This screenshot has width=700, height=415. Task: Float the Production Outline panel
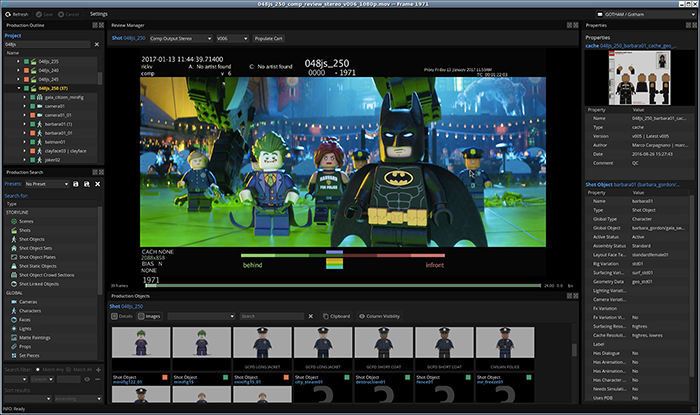click(x=95, y=25)
